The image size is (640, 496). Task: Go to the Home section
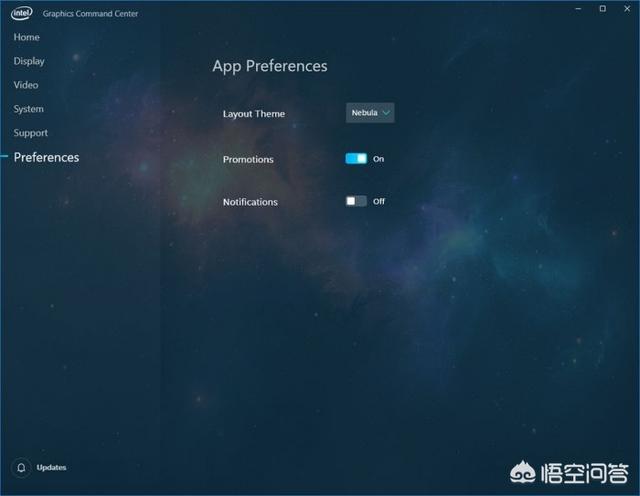click(27, 37)
